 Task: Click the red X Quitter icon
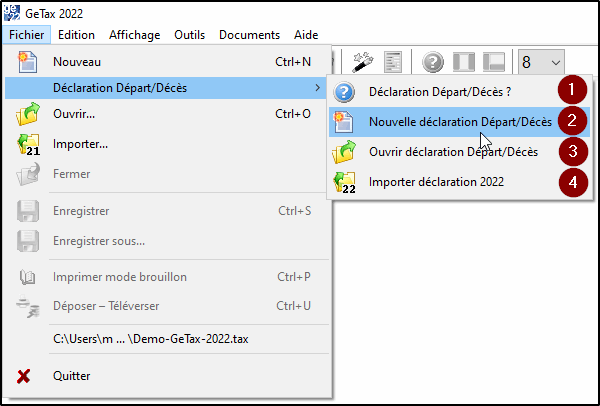pos(23,376)
